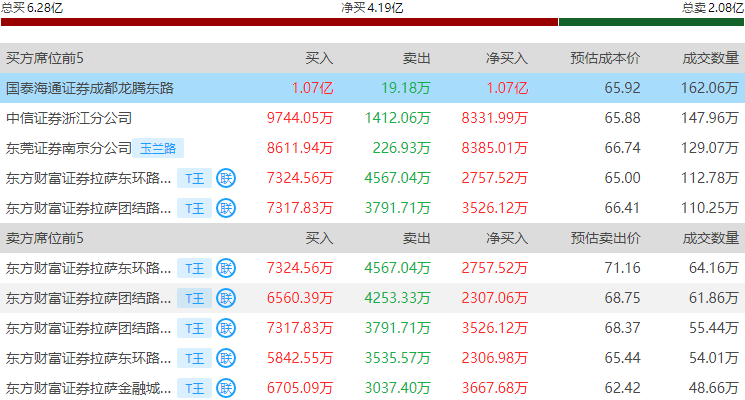
Task: Click the 4253.33万 sell amount
Action: point(397,298)
